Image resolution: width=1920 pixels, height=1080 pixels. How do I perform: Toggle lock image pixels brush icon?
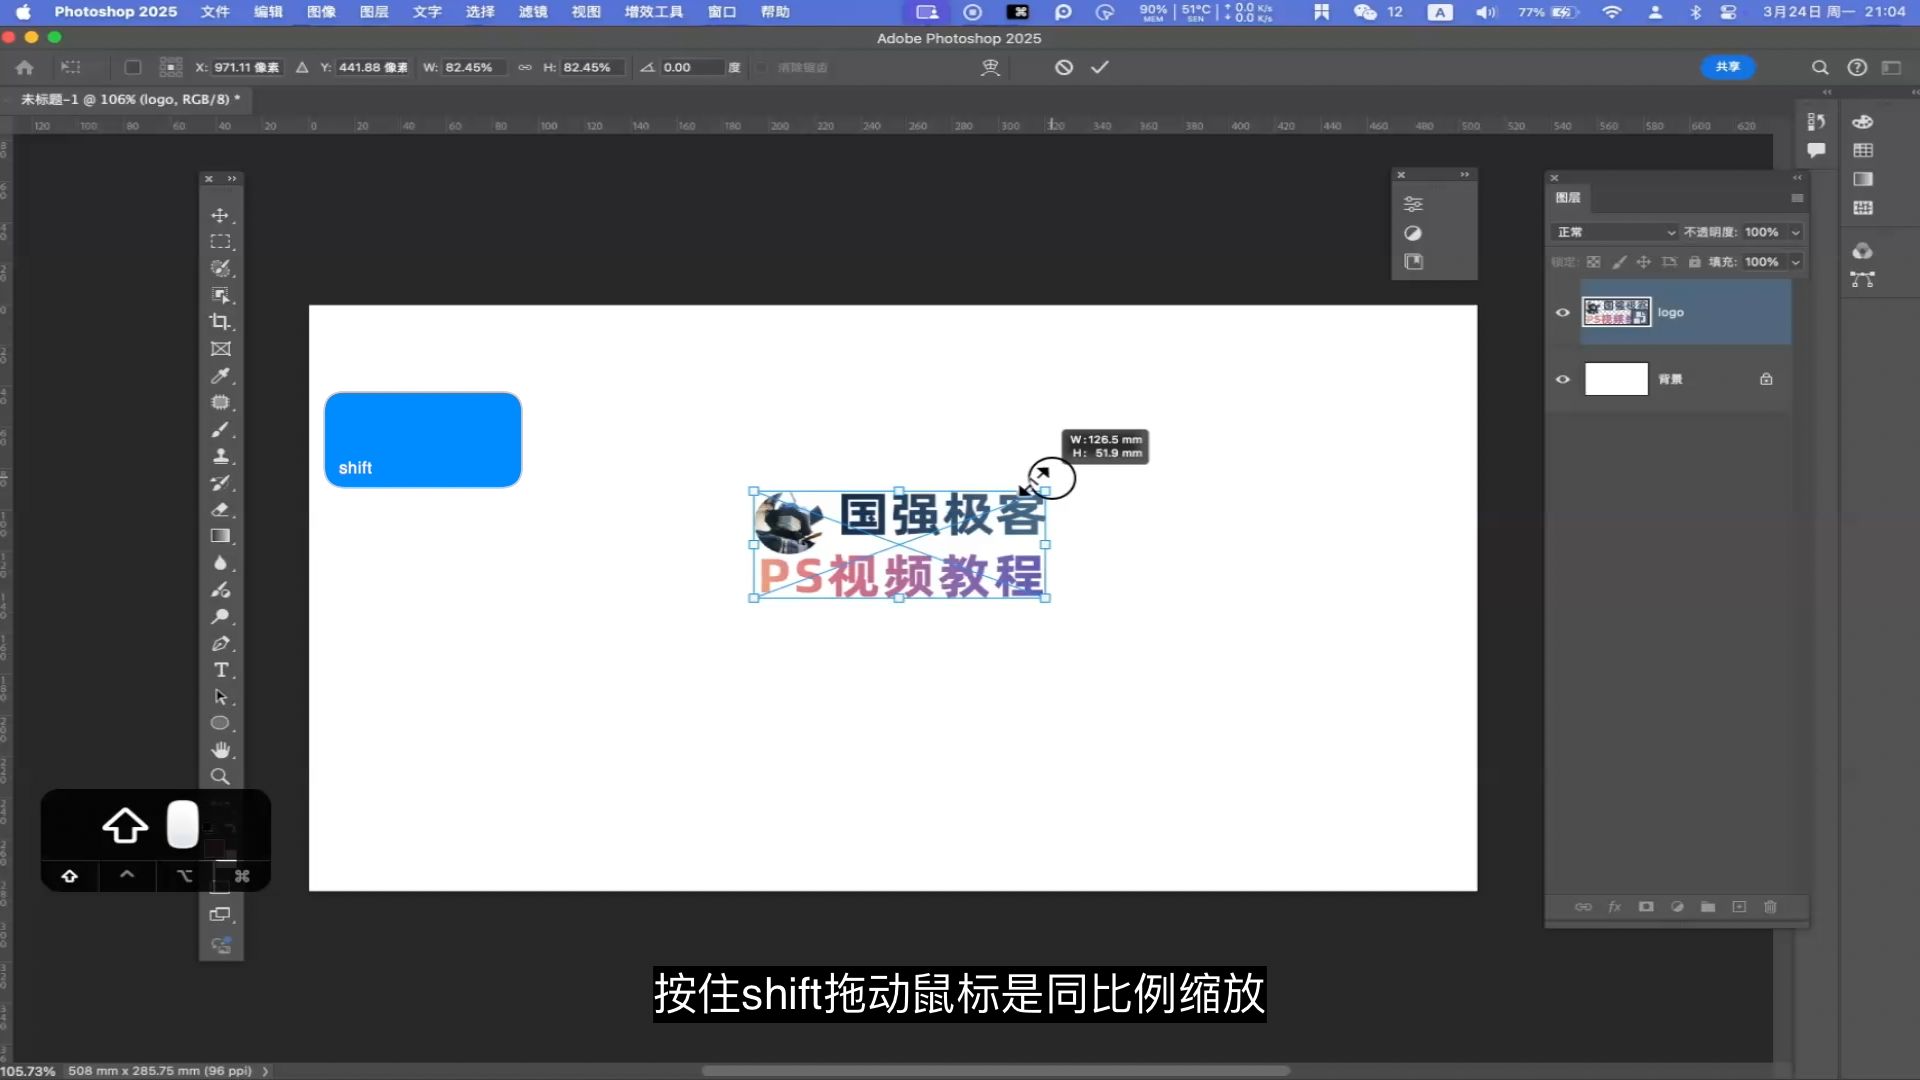pos(1619,262)
